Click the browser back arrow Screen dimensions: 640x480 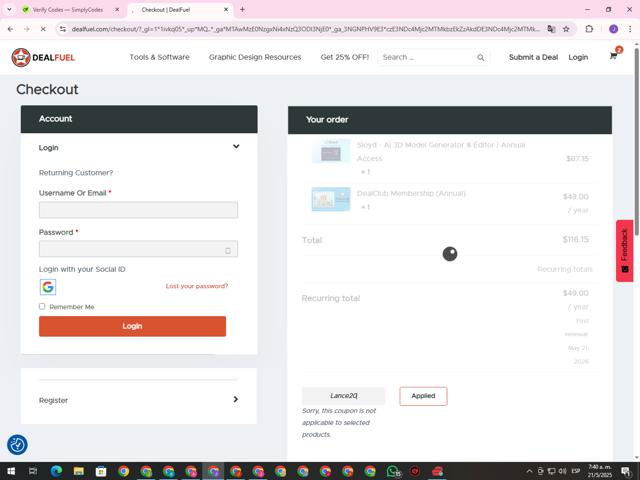click(11, 29)
